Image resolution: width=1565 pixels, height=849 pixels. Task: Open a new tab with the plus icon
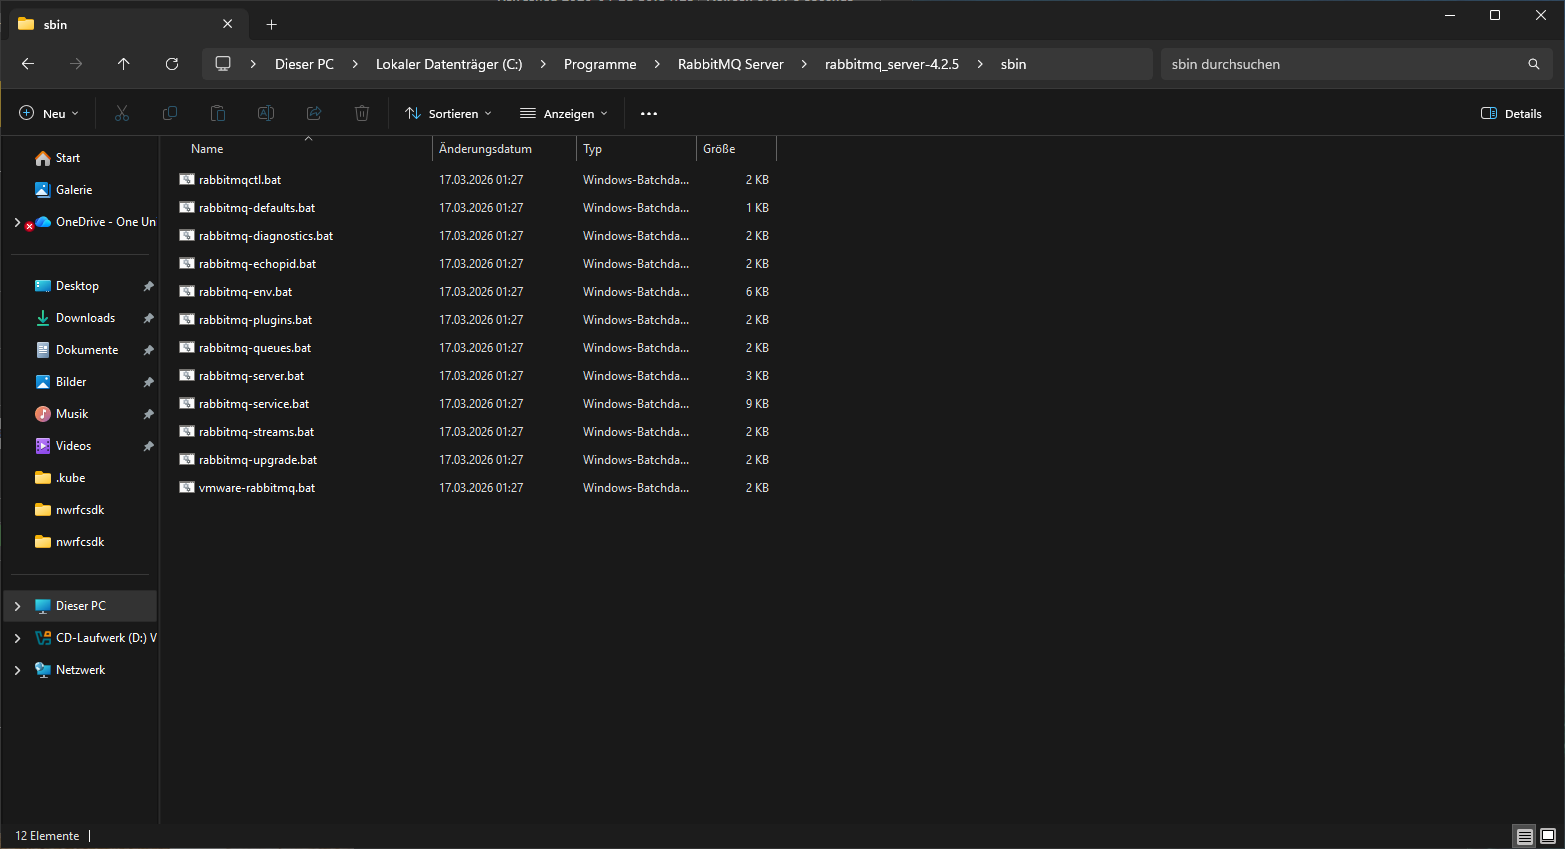click(271, 24)
